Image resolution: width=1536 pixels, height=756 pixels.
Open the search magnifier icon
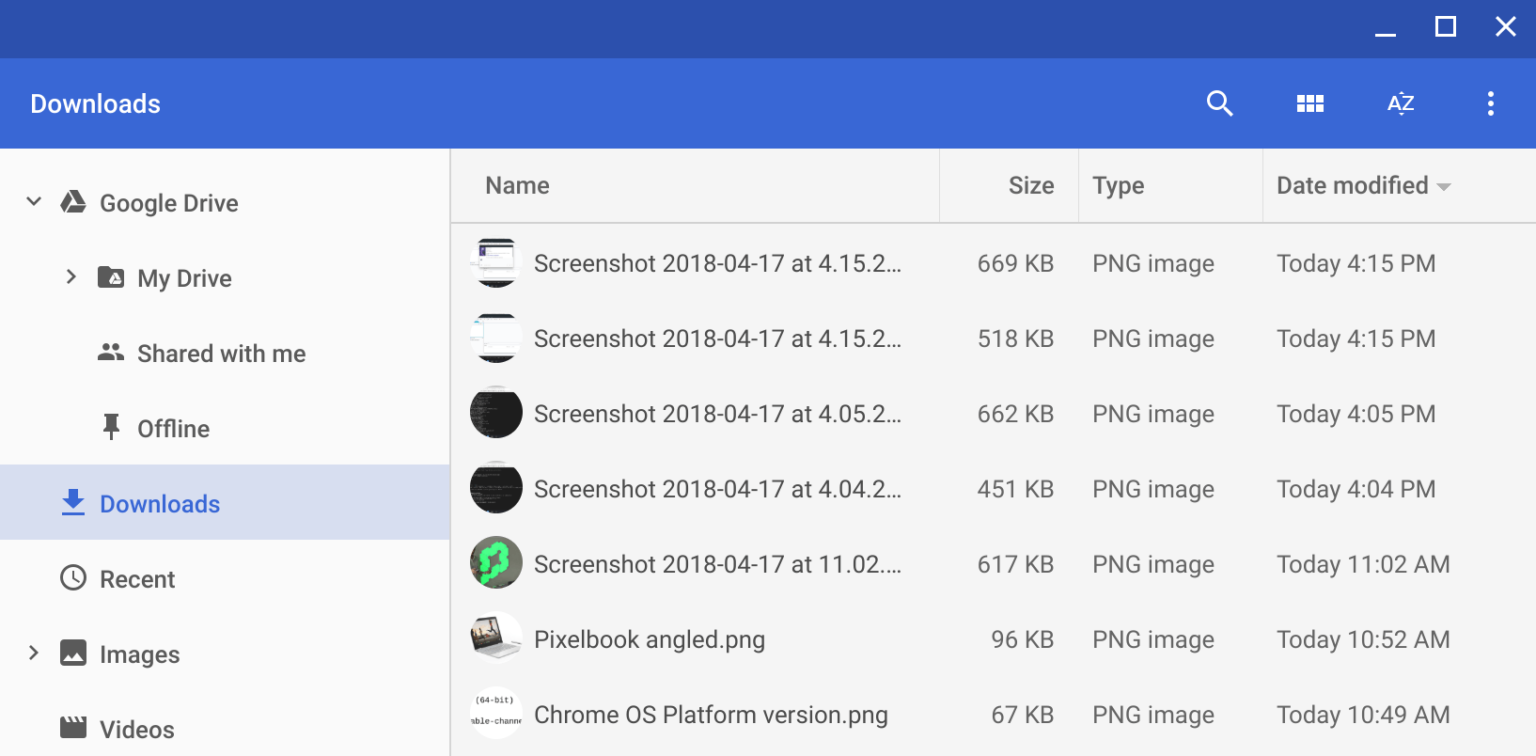tap(1219, 103)
